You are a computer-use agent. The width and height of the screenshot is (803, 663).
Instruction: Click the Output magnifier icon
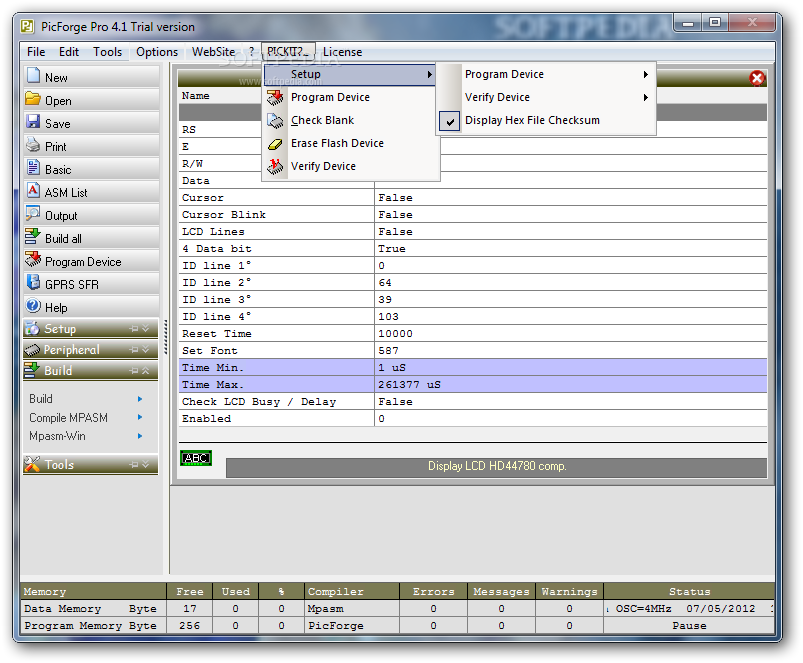[x=33, y=213]
